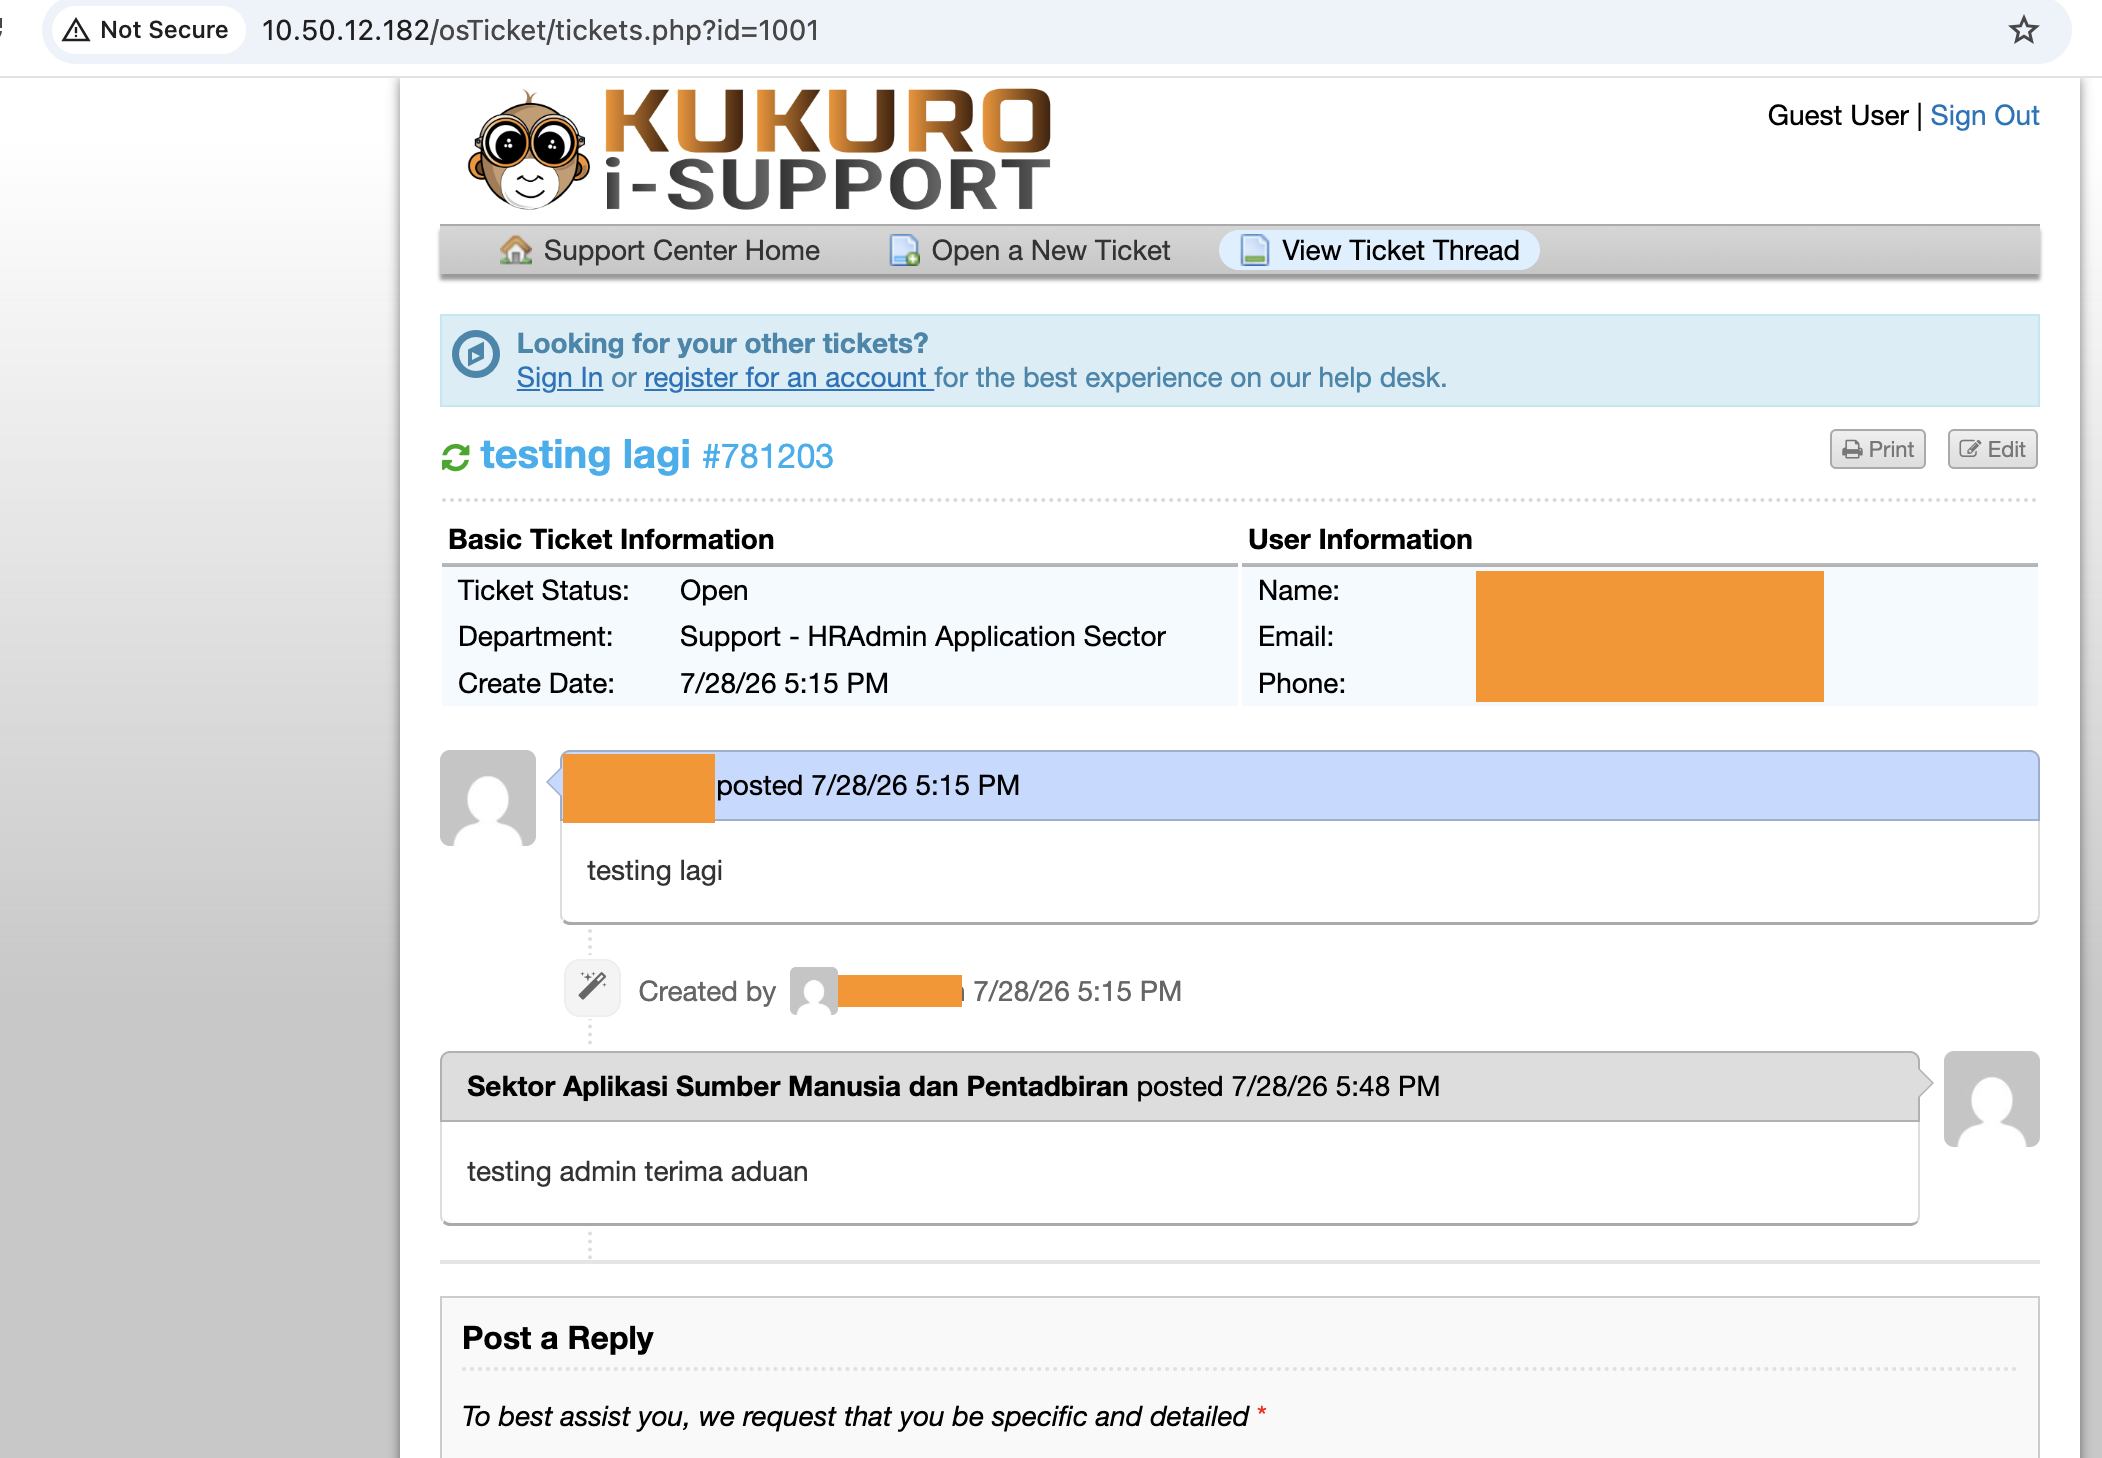Image resolution: width=2102 pixels, height=1458 pixels.
Task: Click the Post a Reply section heading
Action: [558, 1338]
